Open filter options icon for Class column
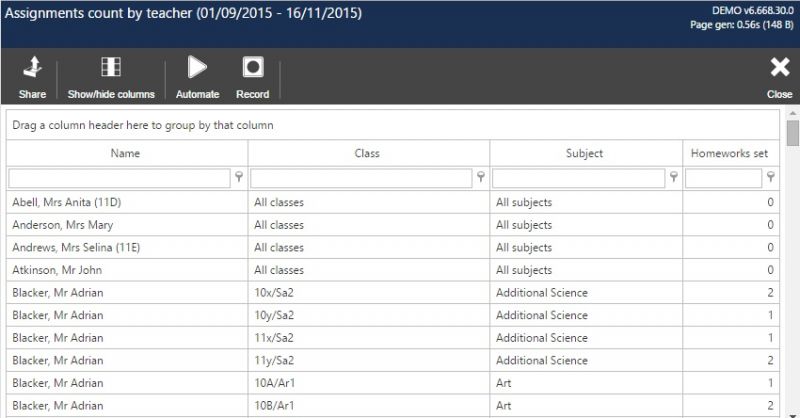This screenshot has height=418, width=800. click(x=481, y=177)
